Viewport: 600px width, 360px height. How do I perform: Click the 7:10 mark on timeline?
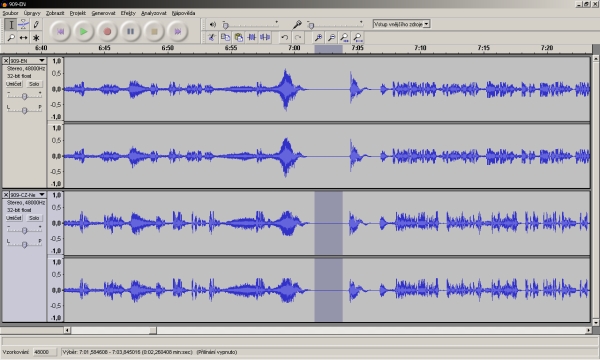pos(420,48)
